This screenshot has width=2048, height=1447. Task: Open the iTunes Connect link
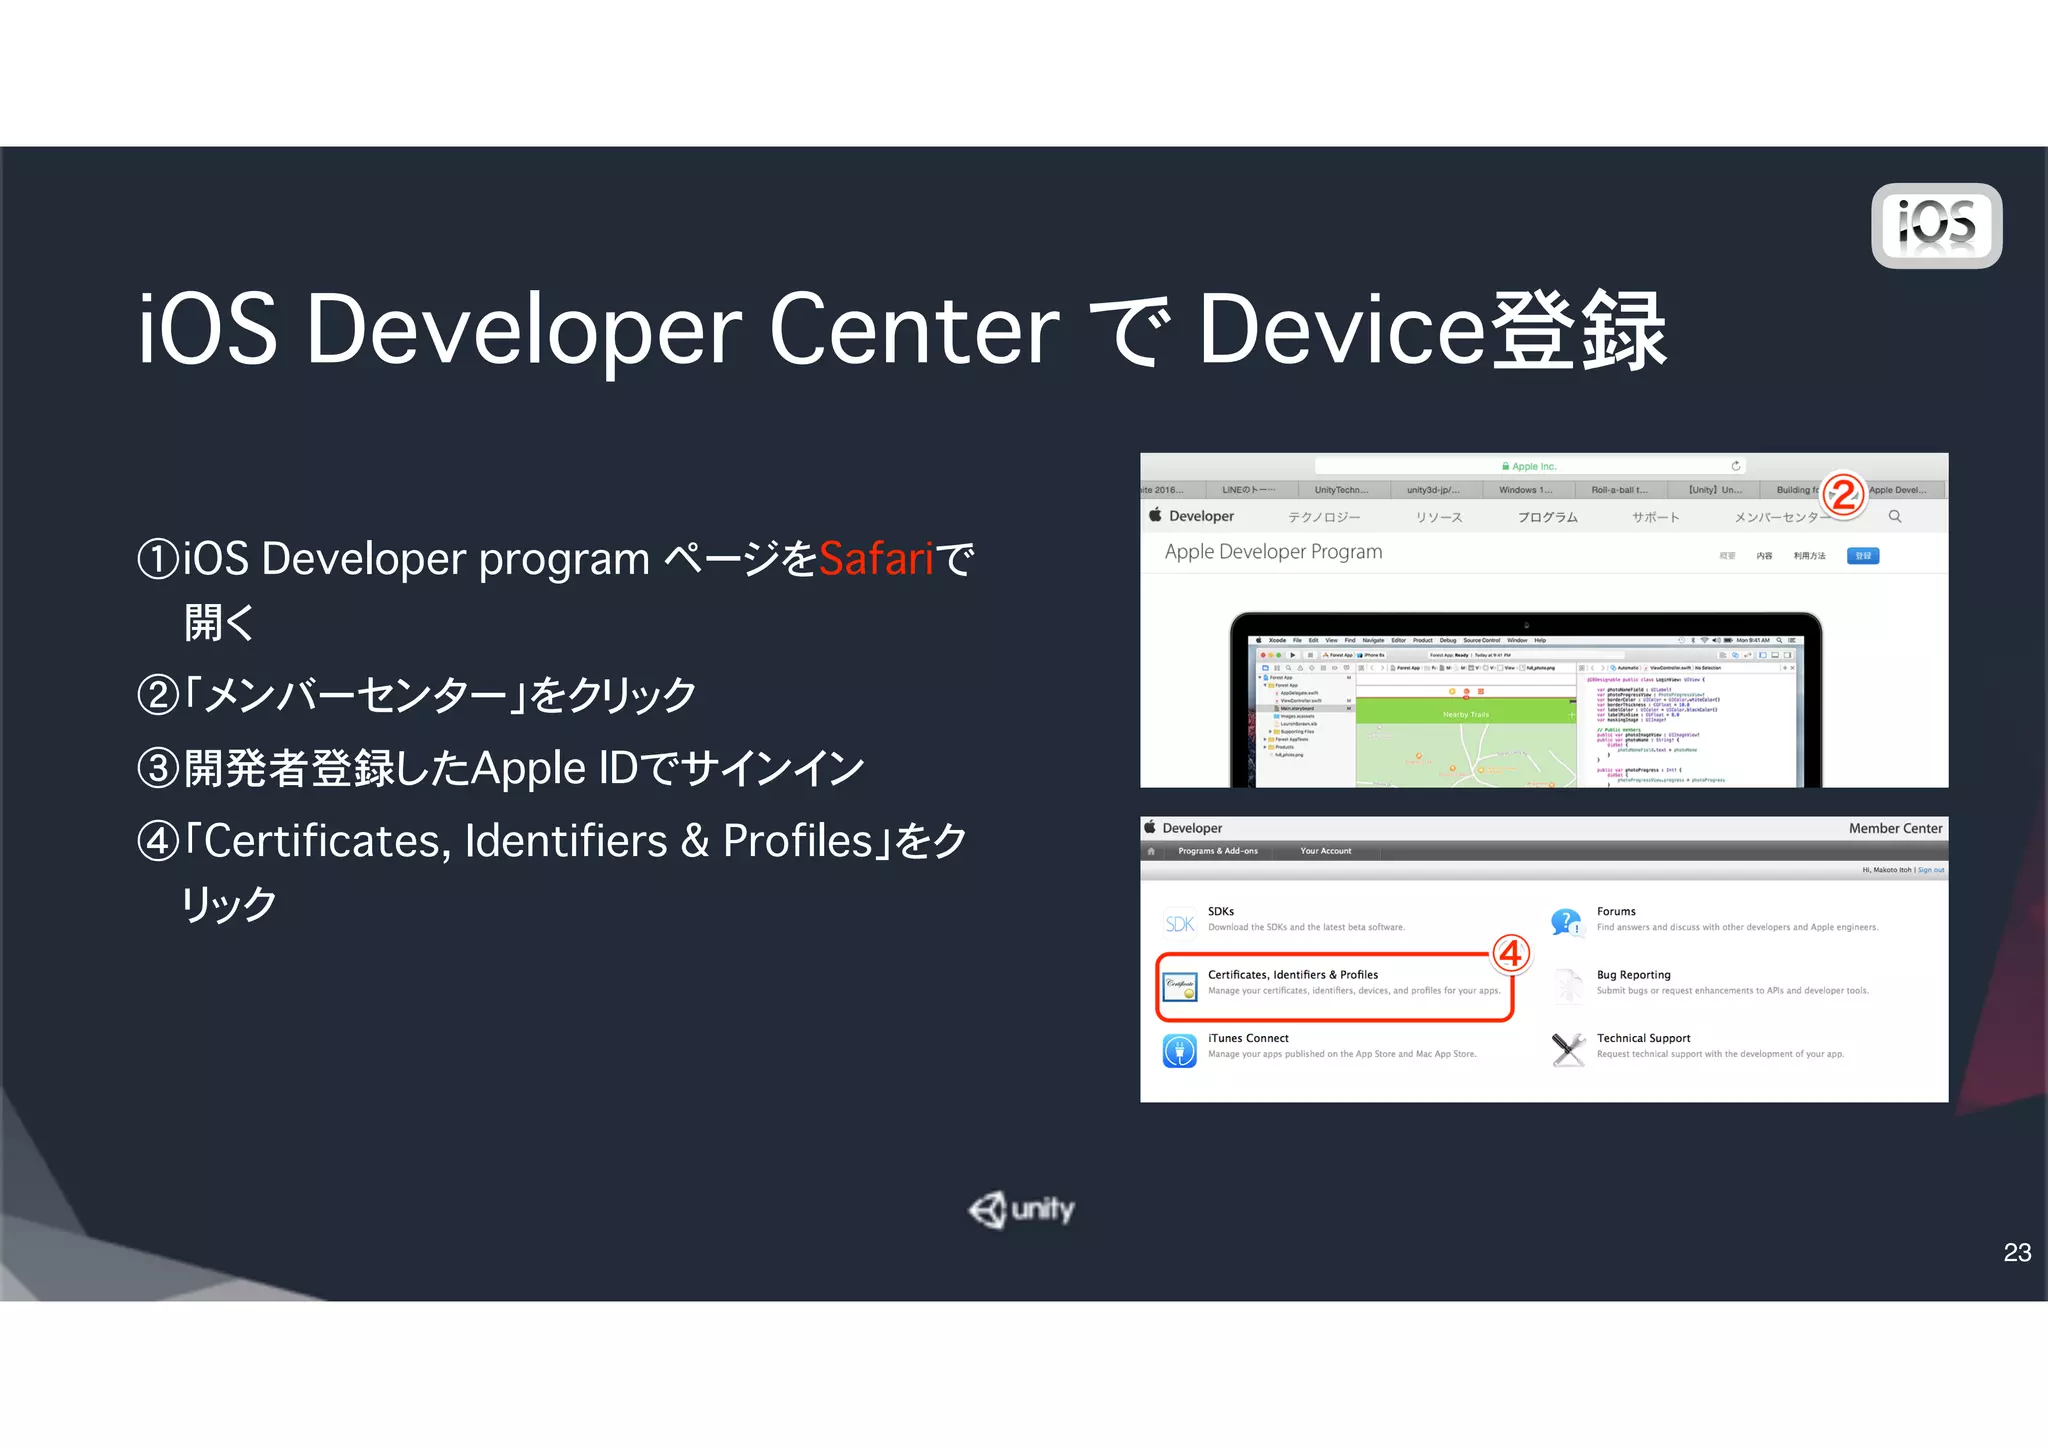click(x=1248, y=1038)
